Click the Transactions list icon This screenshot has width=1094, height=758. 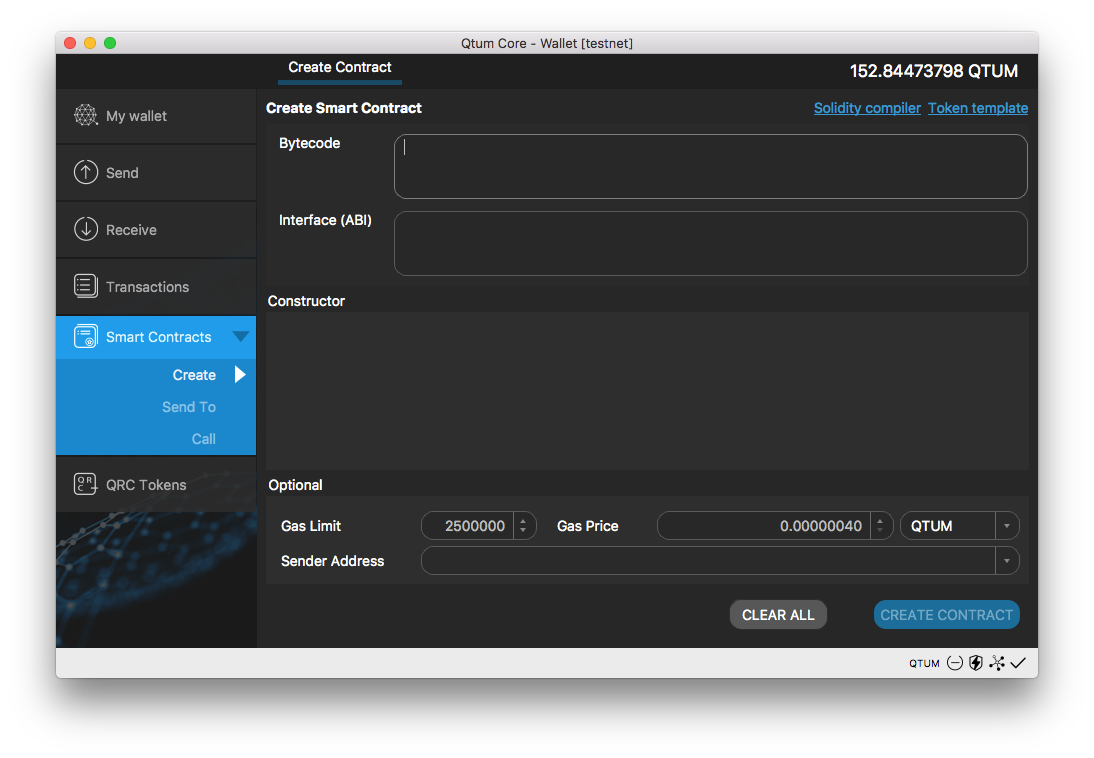[x=86, y=286]
